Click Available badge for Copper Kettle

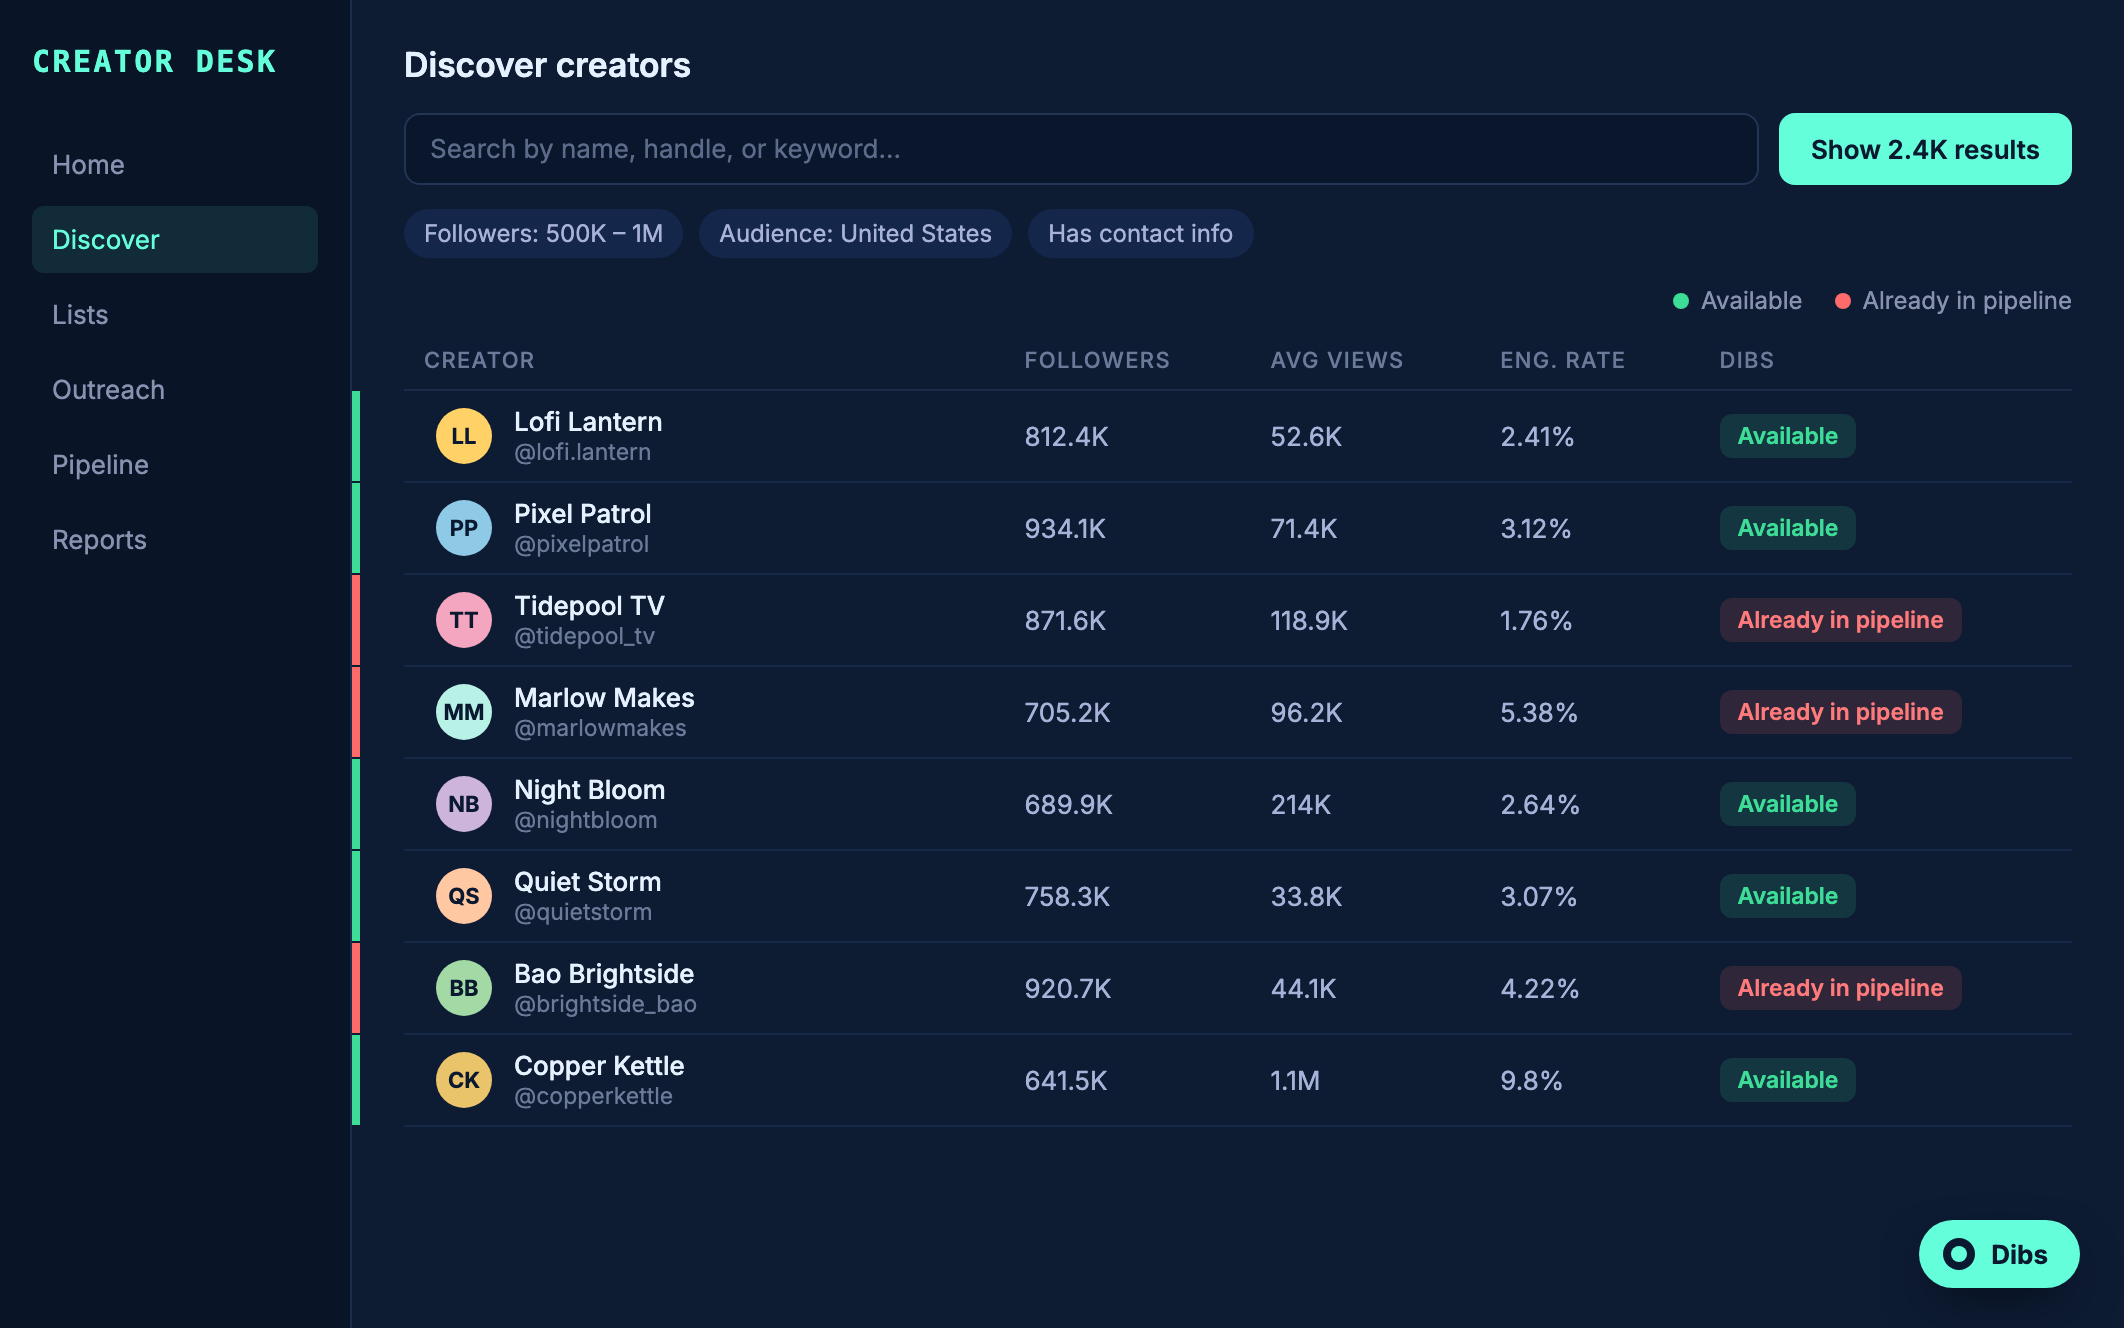click(1787, 1080)
